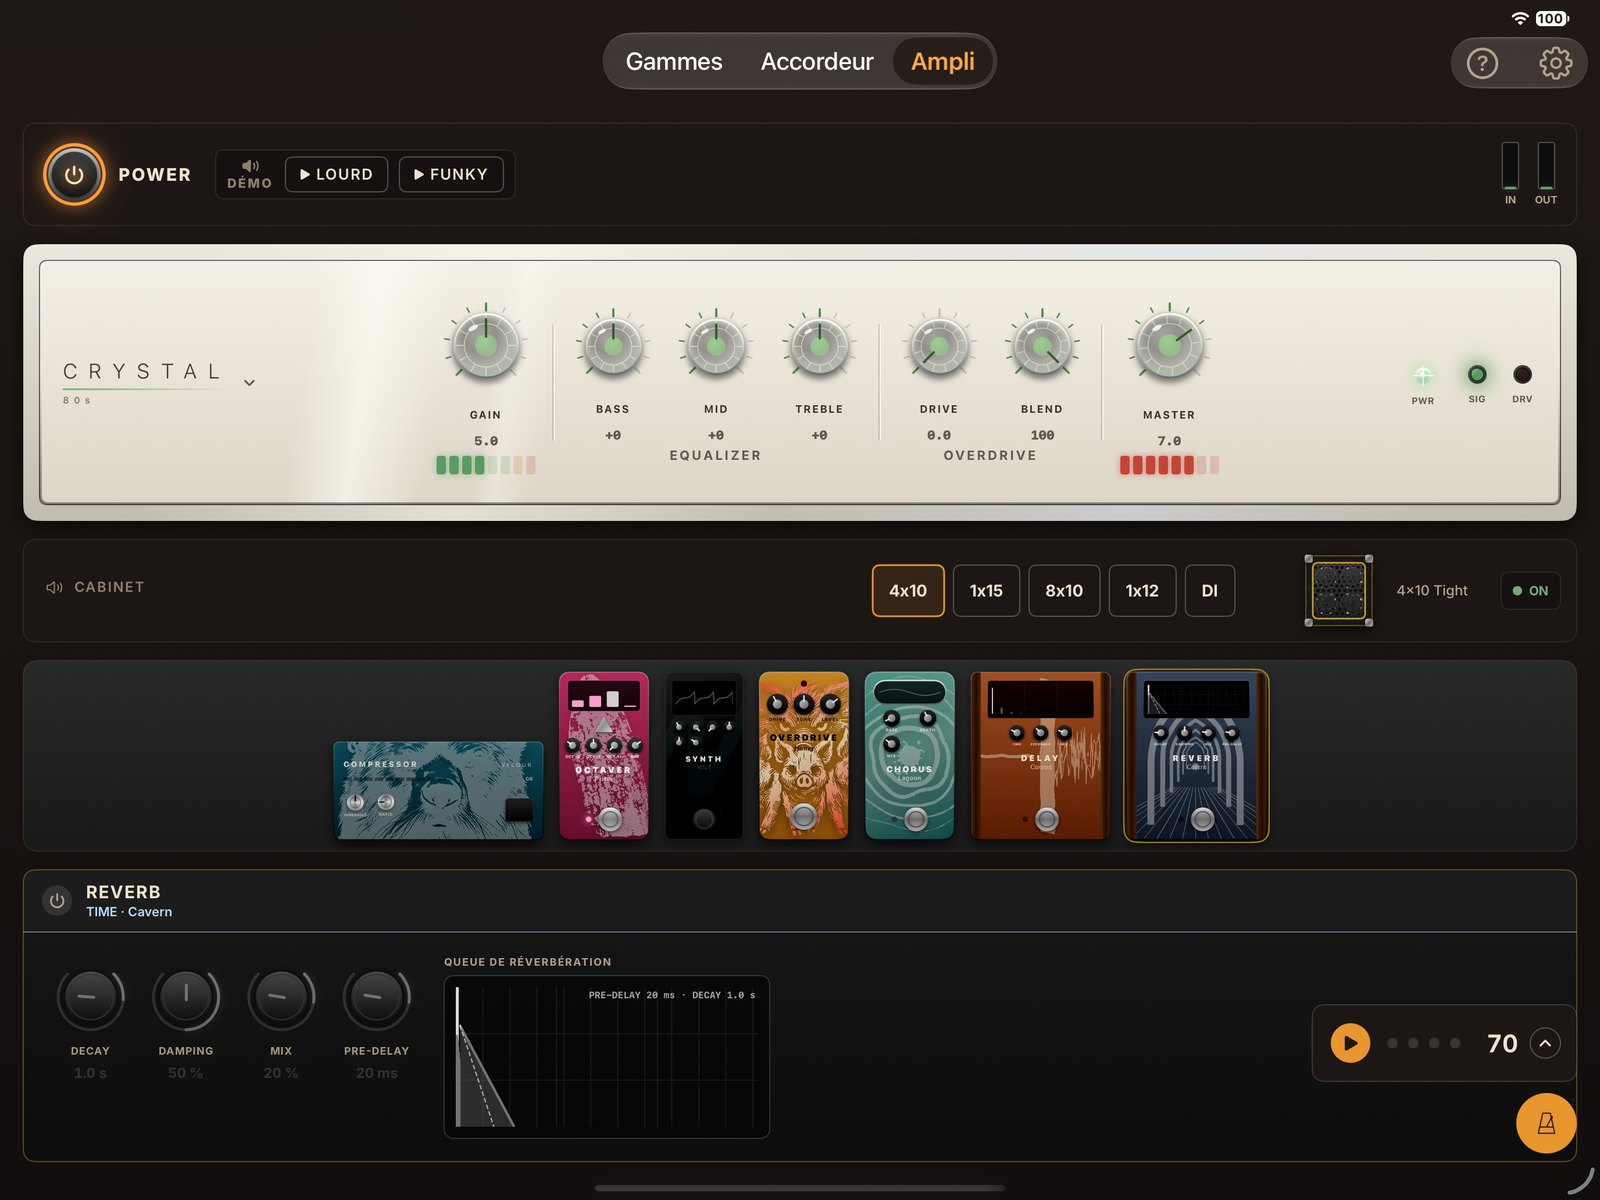Click the reverb Decay knob
The height and width of the screenshot is (1200, 1600).
90,998
